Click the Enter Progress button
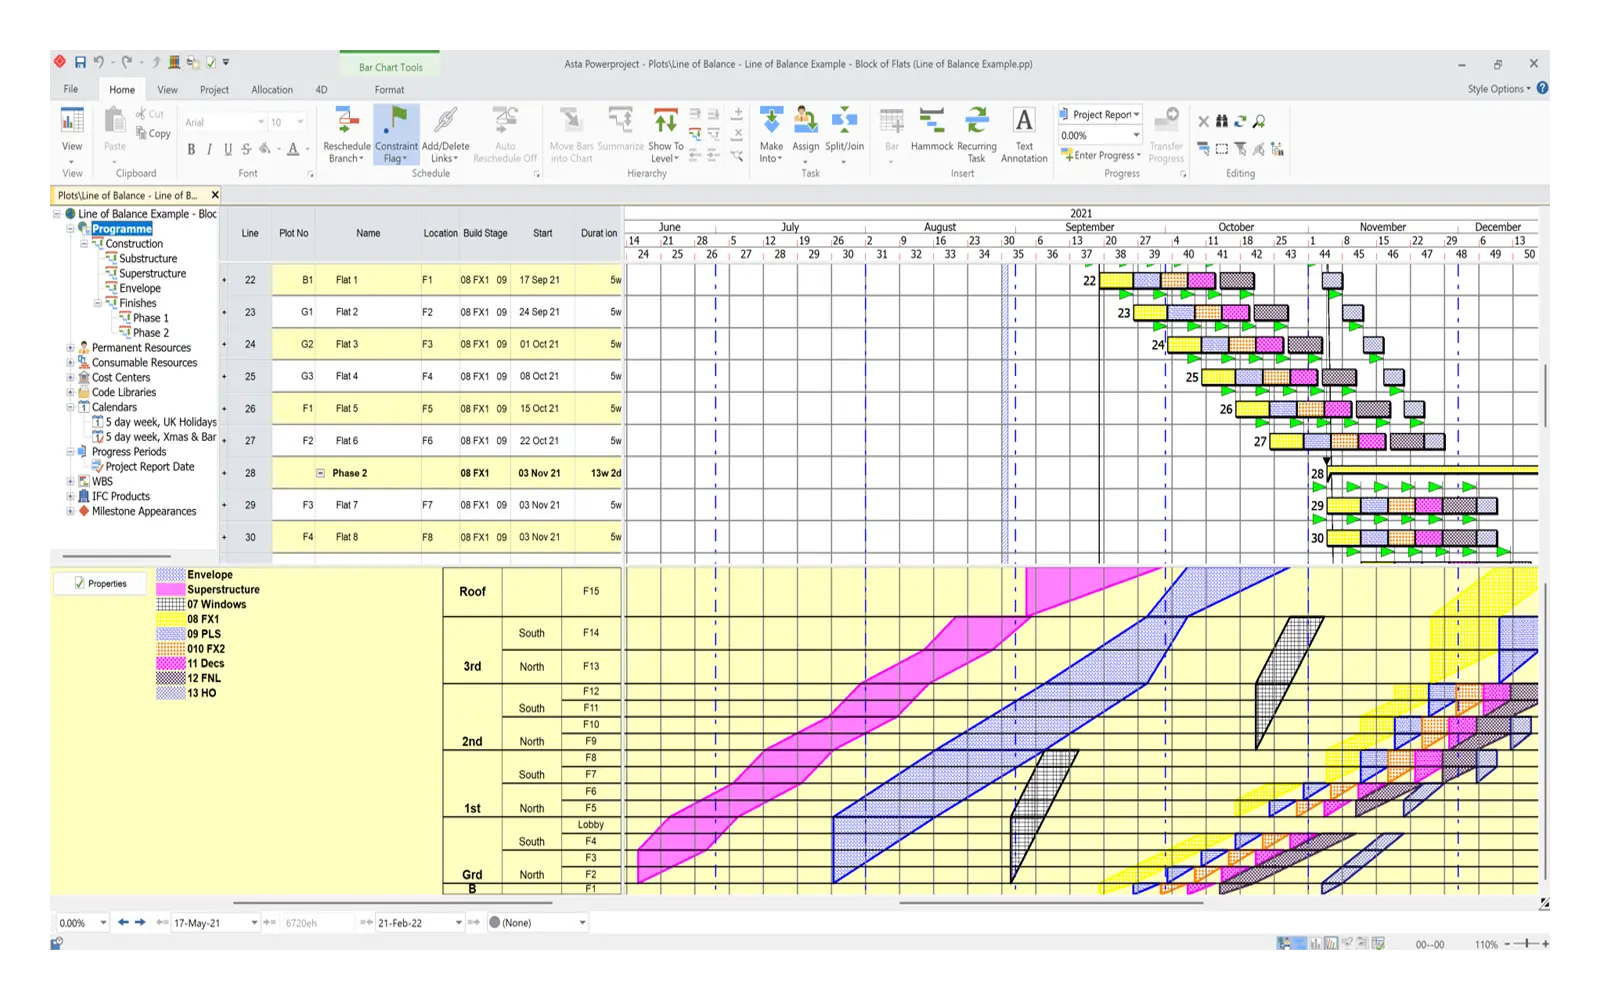 [x=1100, y=155]
